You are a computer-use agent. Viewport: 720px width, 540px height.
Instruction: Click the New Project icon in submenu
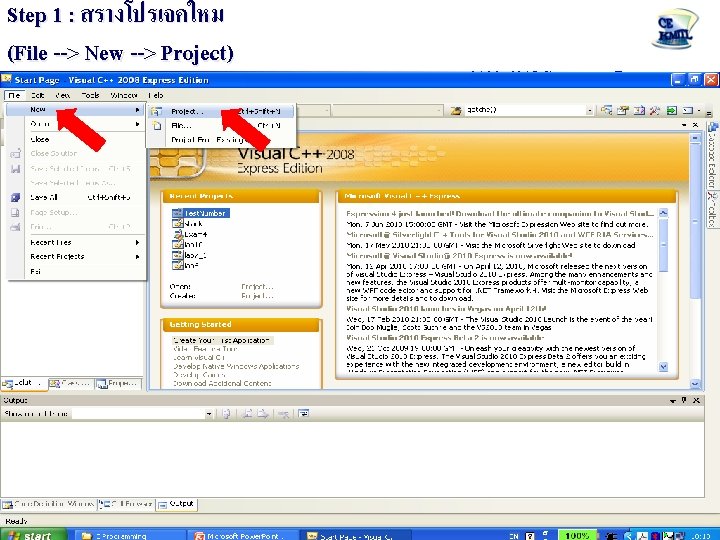(157, 112)
